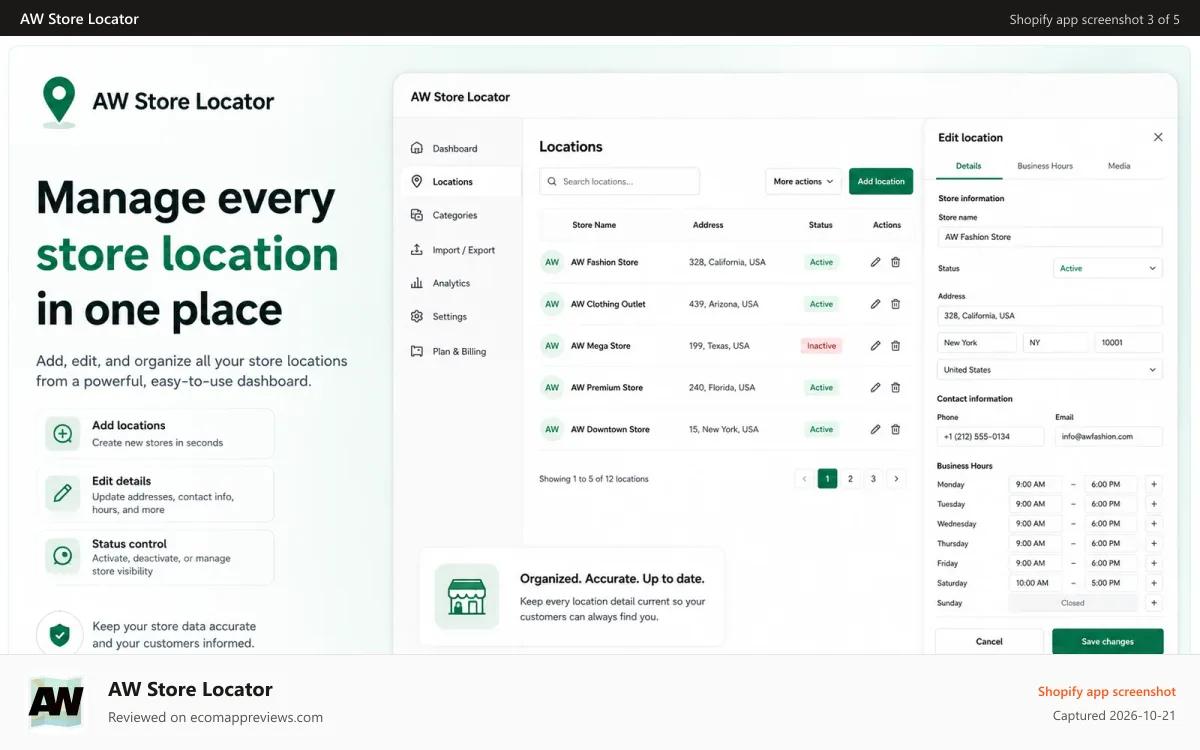Edit AW Mega Store with pencil icon
This screenshot has height=750, width=1200.
(875, 346)
